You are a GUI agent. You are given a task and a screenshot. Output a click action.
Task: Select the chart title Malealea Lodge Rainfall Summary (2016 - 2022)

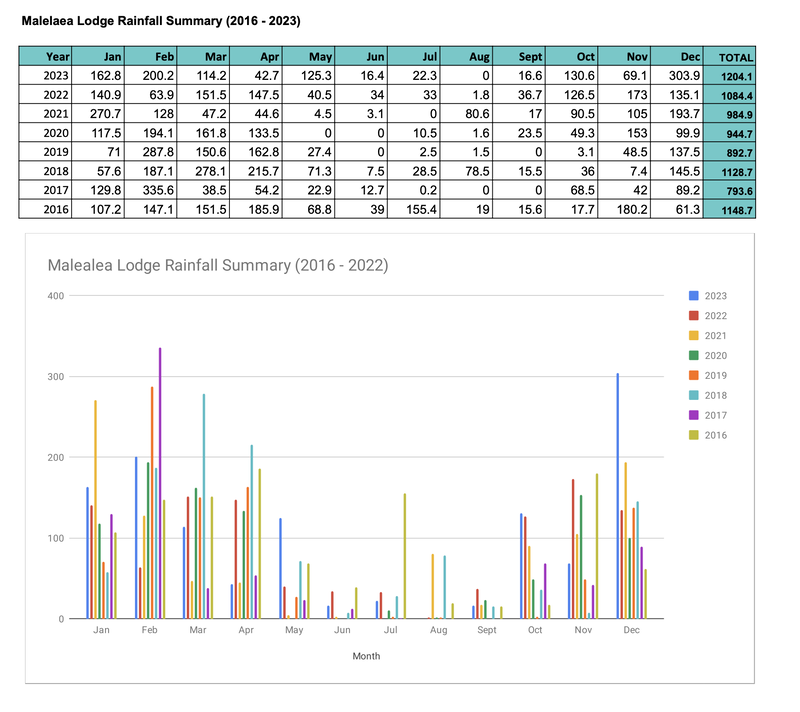(218, 265)
